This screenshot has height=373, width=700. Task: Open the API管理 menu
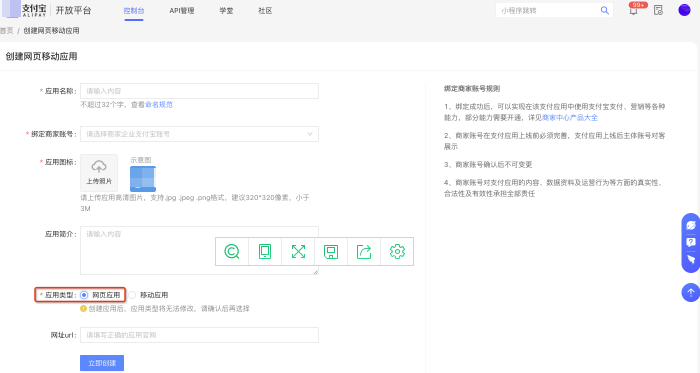coord(182,11)
